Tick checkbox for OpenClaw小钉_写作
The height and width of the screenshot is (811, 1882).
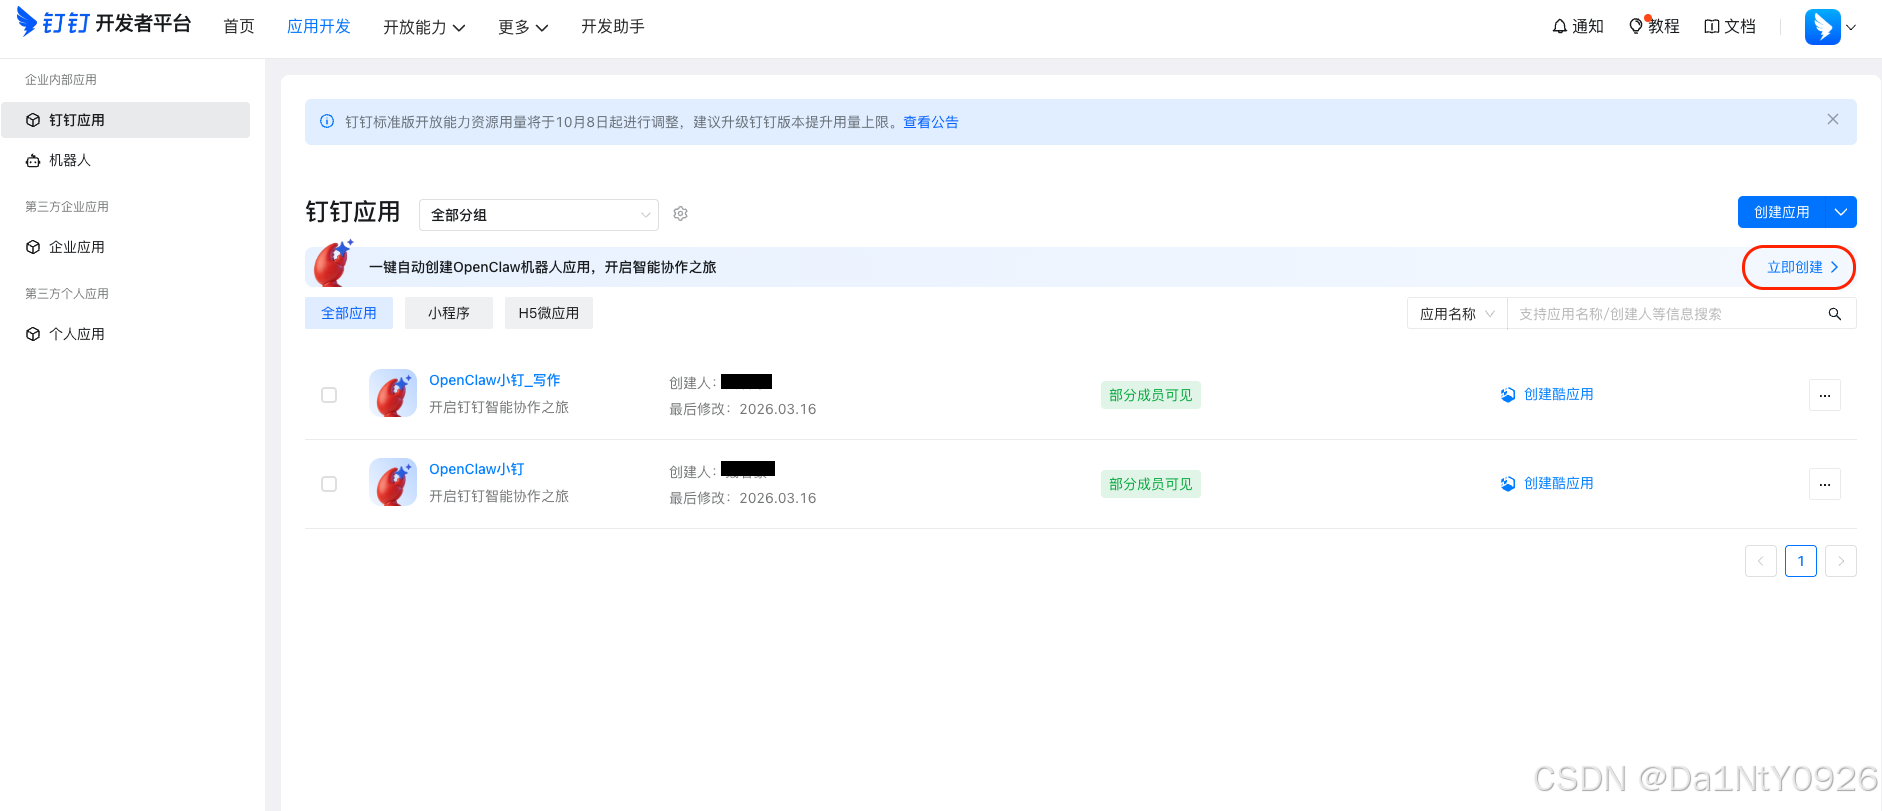tap(329, 395)
